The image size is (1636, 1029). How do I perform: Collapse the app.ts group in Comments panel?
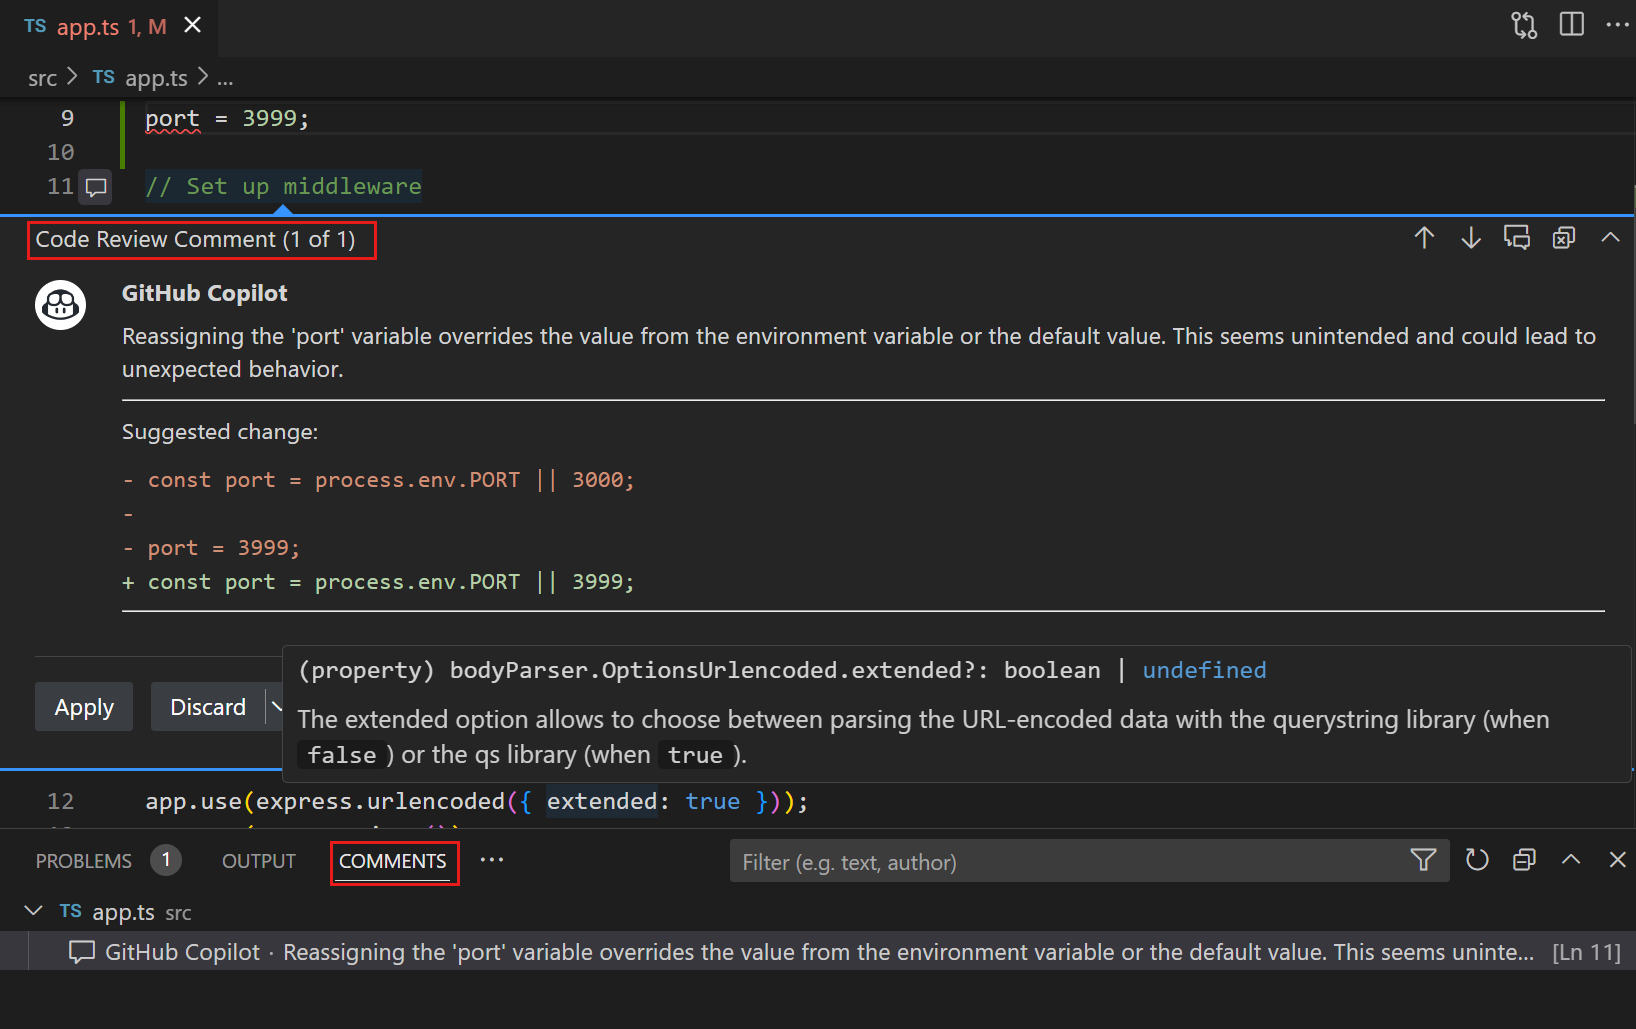[33, 911]
